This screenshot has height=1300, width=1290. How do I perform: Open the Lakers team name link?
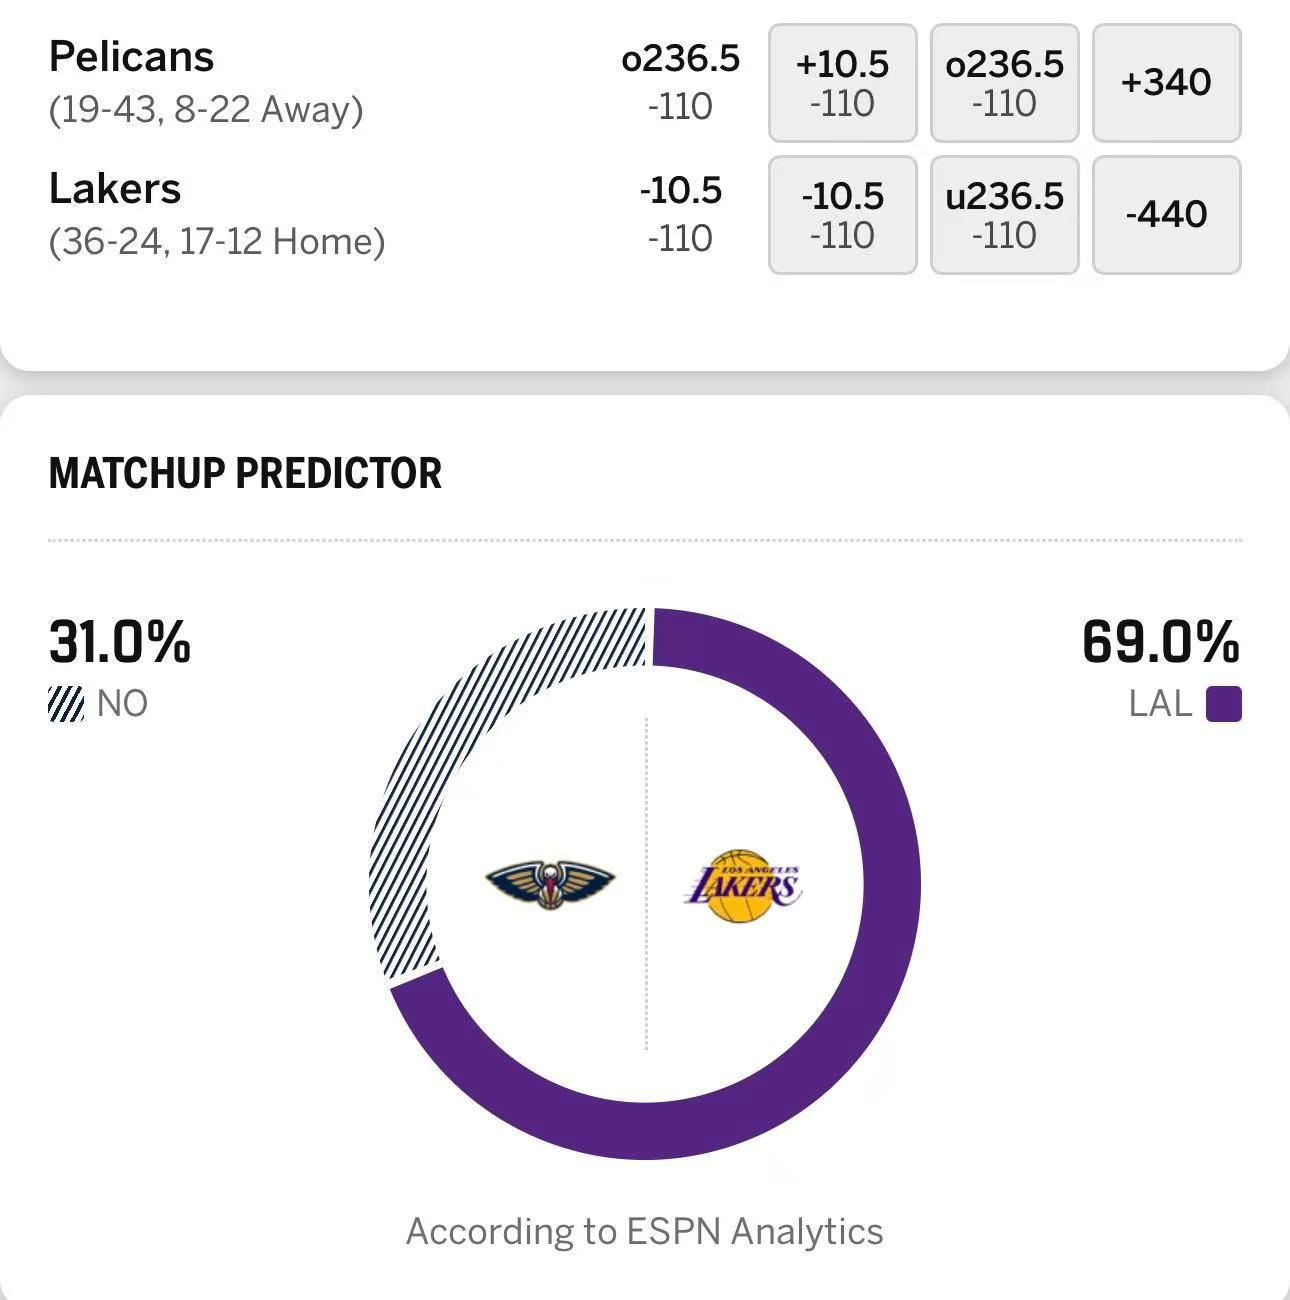[115, 189]
